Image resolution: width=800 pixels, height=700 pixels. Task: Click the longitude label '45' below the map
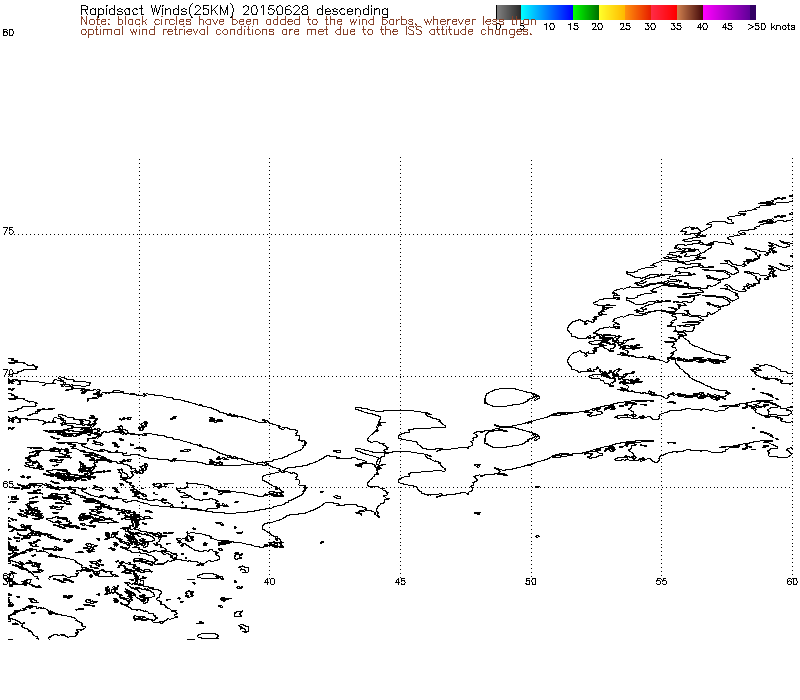point(400,581)
